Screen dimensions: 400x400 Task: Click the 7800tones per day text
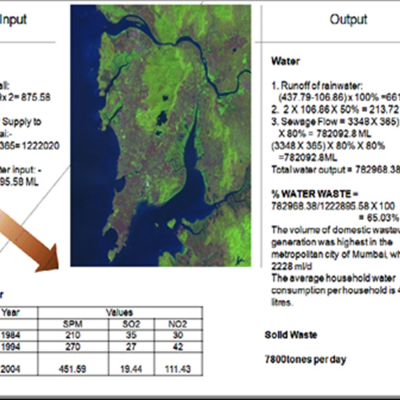coord(305,359)
